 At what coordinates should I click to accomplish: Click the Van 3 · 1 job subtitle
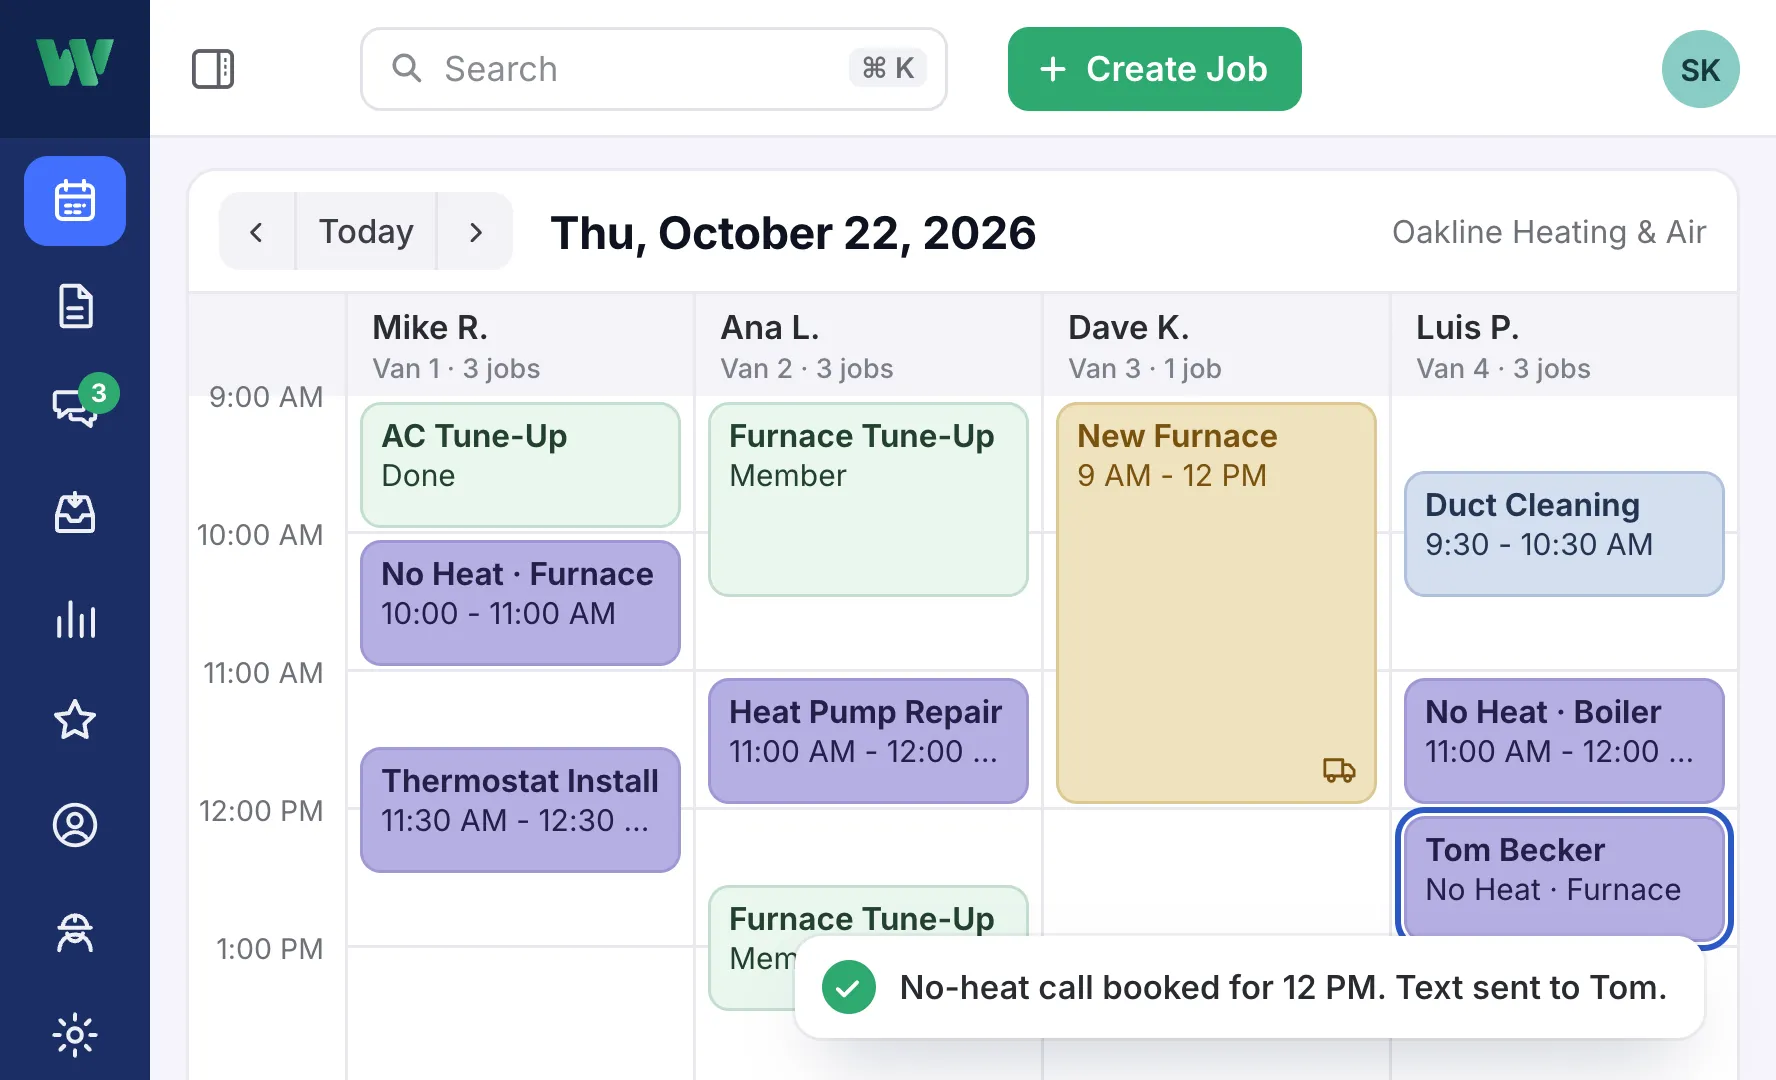(x=1145, y=369)
